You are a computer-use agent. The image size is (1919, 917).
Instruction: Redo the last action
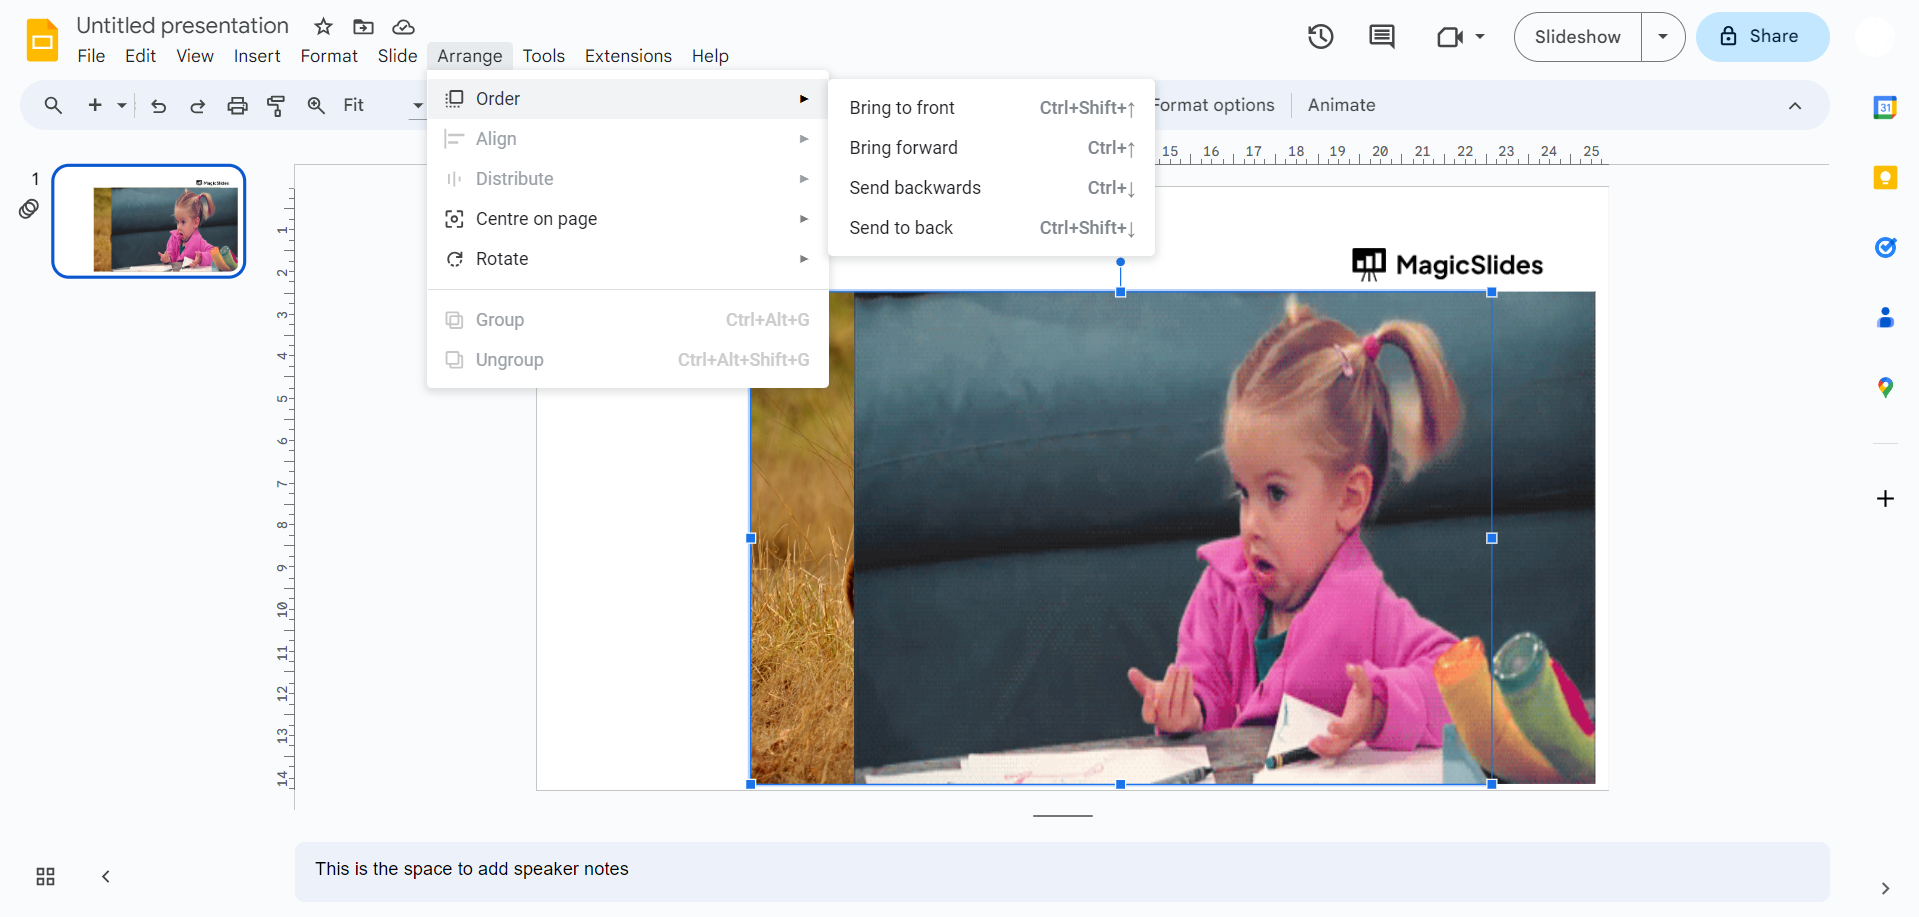198,105
